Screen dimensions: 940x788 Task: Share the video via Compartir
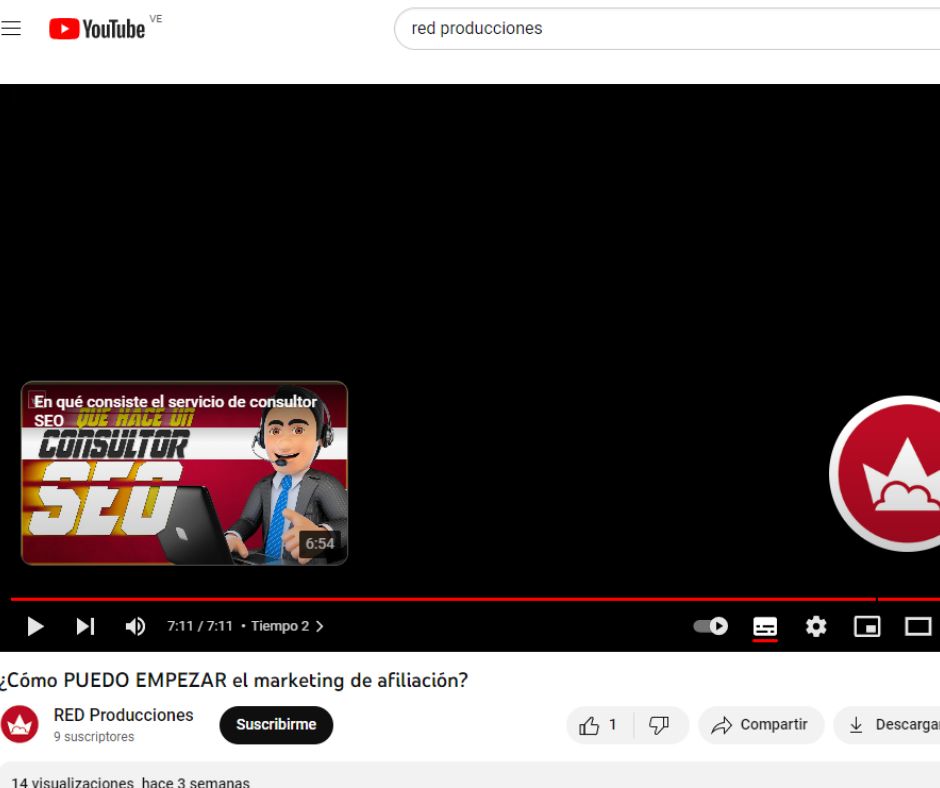[x=761, y=725]
